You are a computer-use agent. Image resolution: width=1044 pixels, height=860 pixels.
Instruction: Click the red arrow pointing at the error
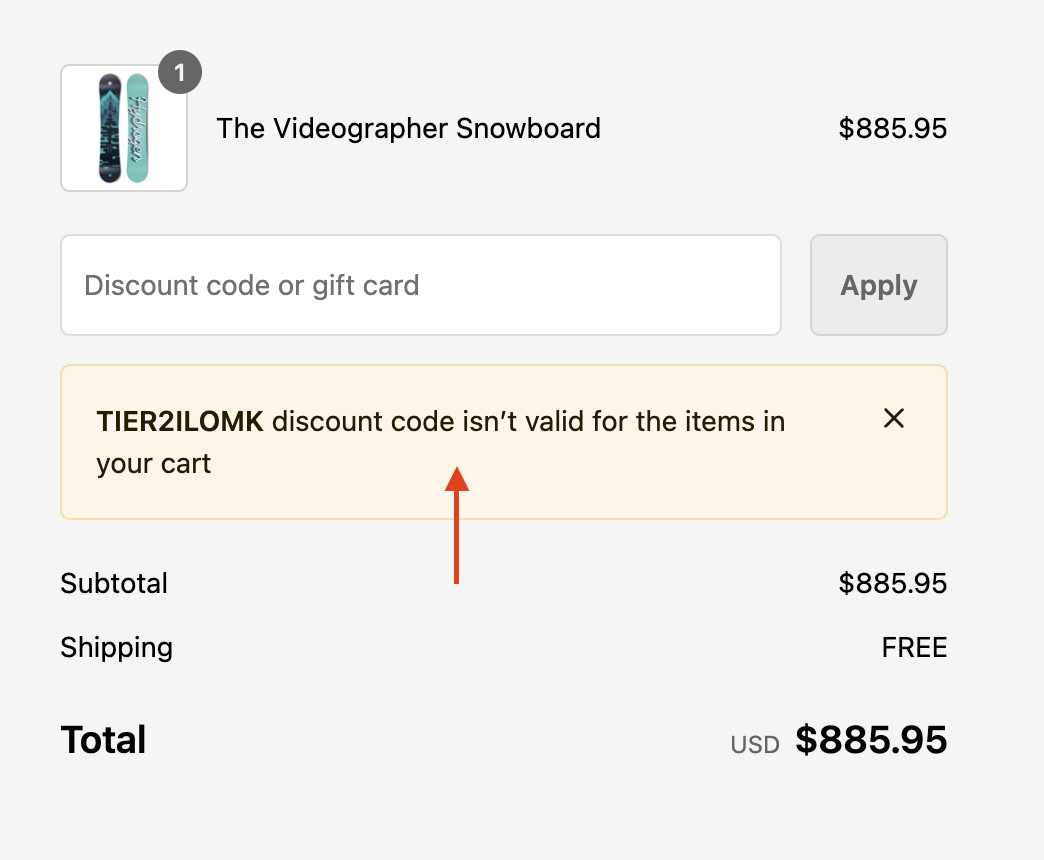459,525
